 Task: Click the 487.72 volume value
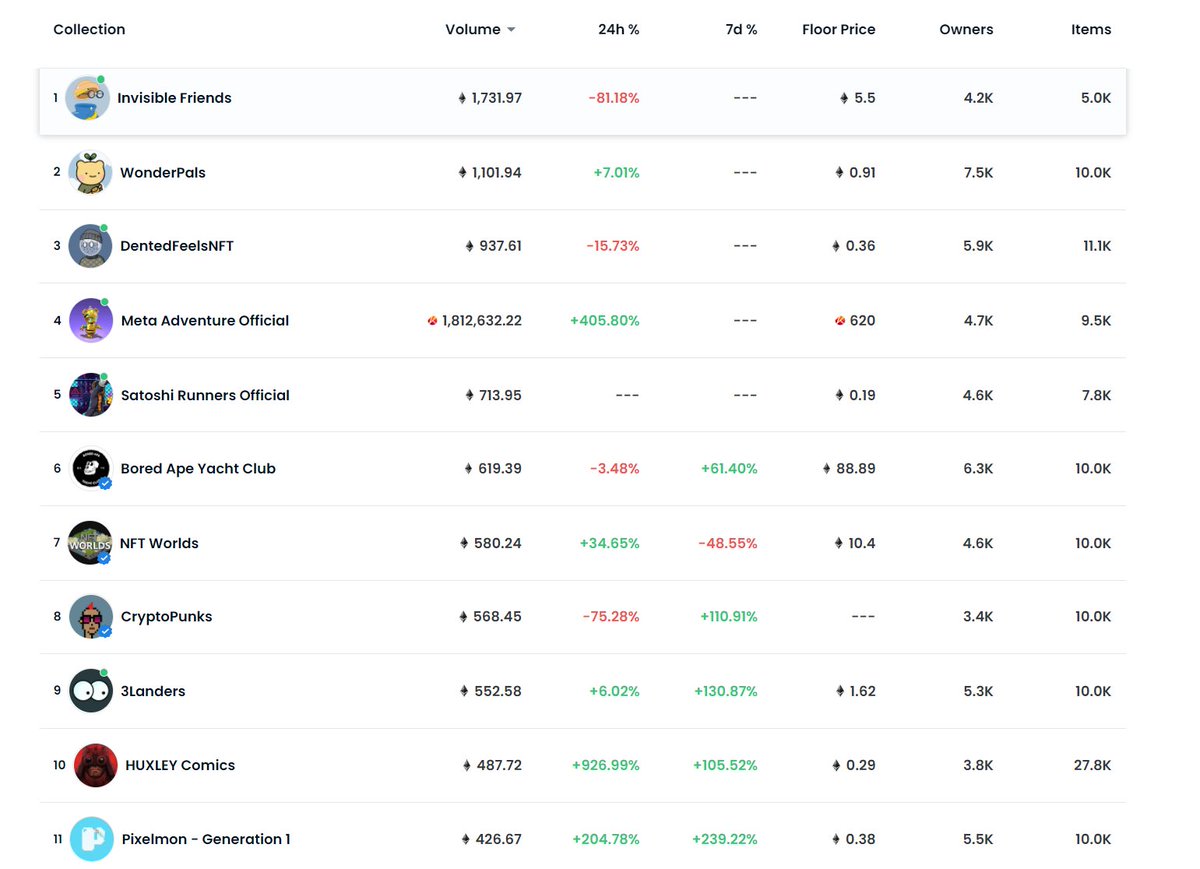pyautogui.click(x=498, y=765)
